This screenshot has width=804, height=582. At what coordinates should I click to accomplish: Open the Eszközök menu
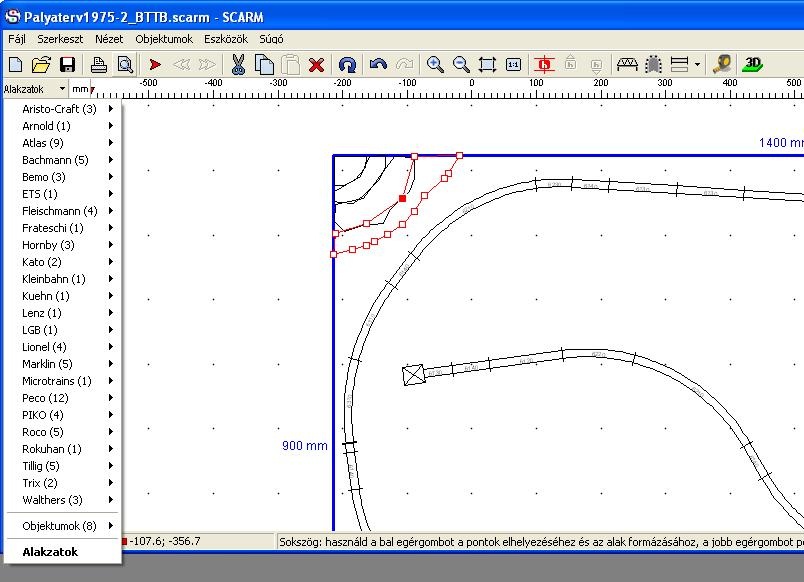click(x=225, y=39)
